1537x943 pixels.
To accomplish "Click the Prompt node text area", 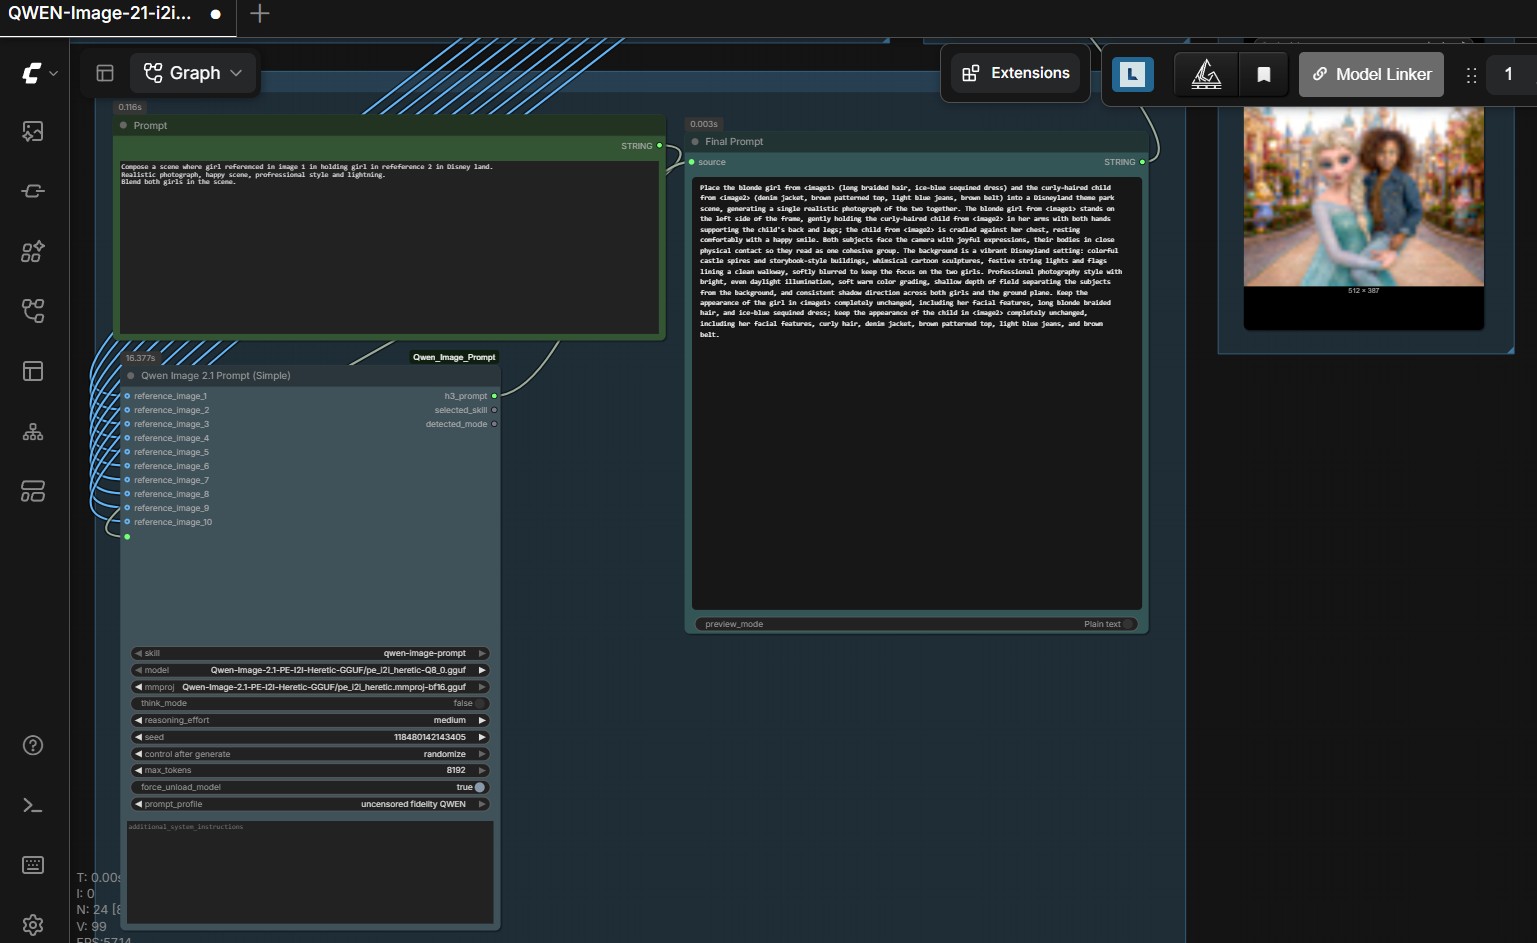I will point(390,247).
